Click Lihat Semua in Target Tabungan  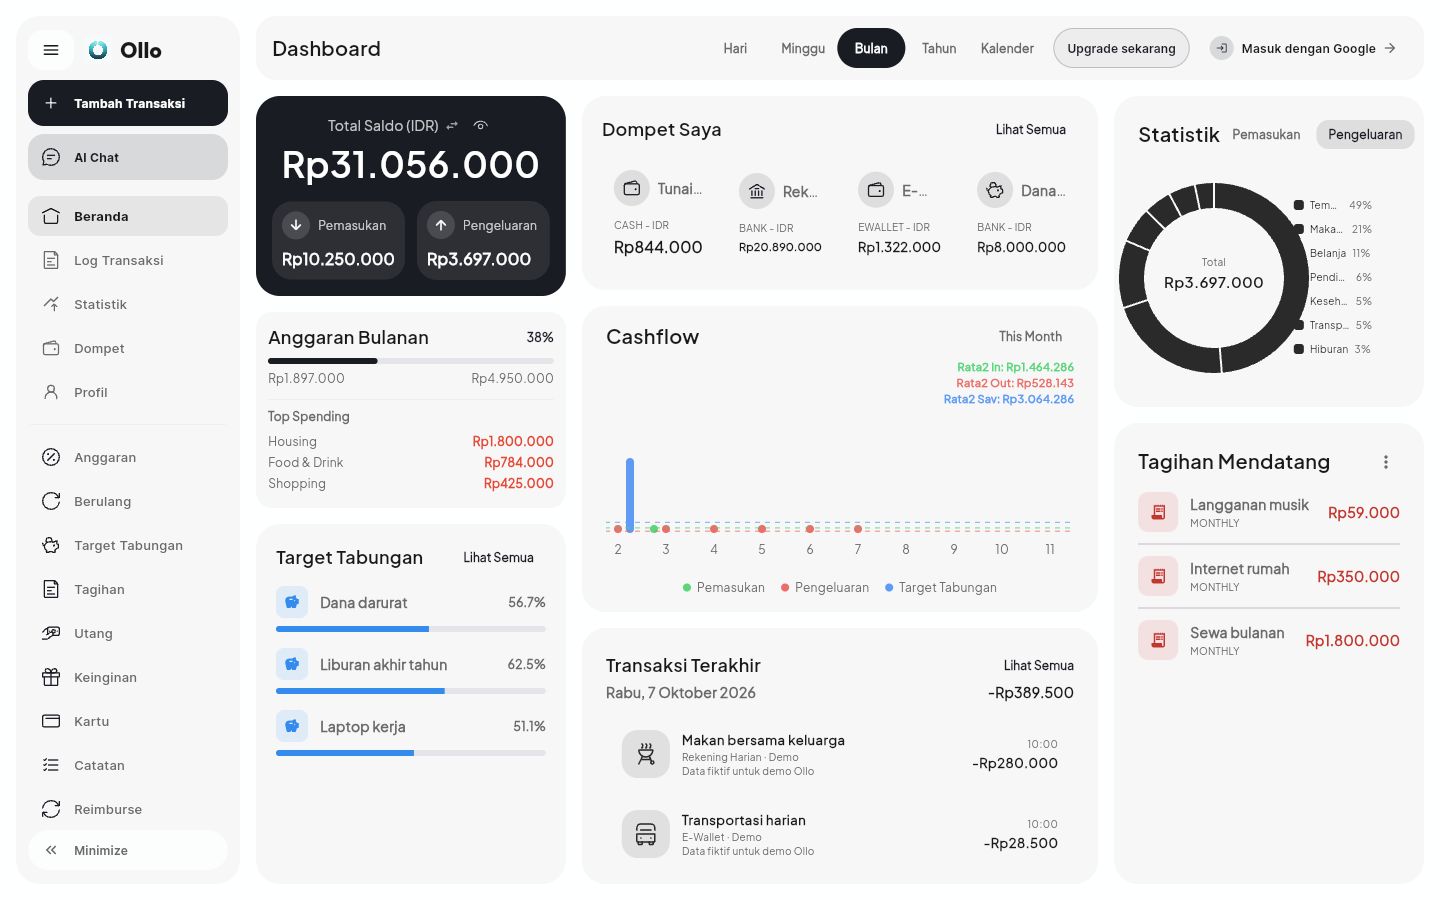pos(498,558)
